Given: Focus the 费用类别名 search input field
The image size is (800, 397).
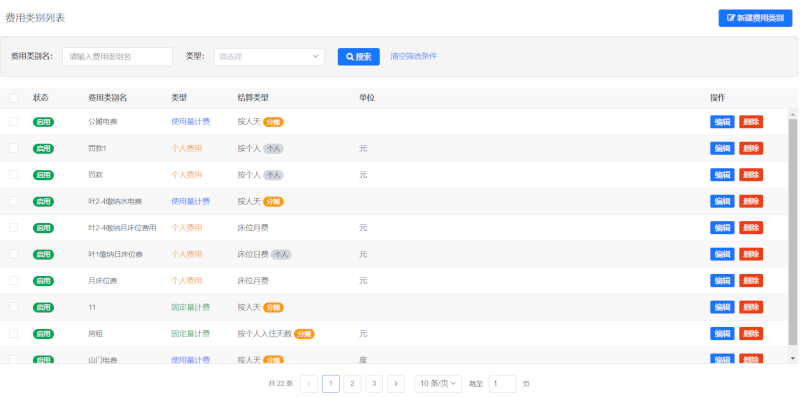Looking at the screenshot, I should click(117, 57).
